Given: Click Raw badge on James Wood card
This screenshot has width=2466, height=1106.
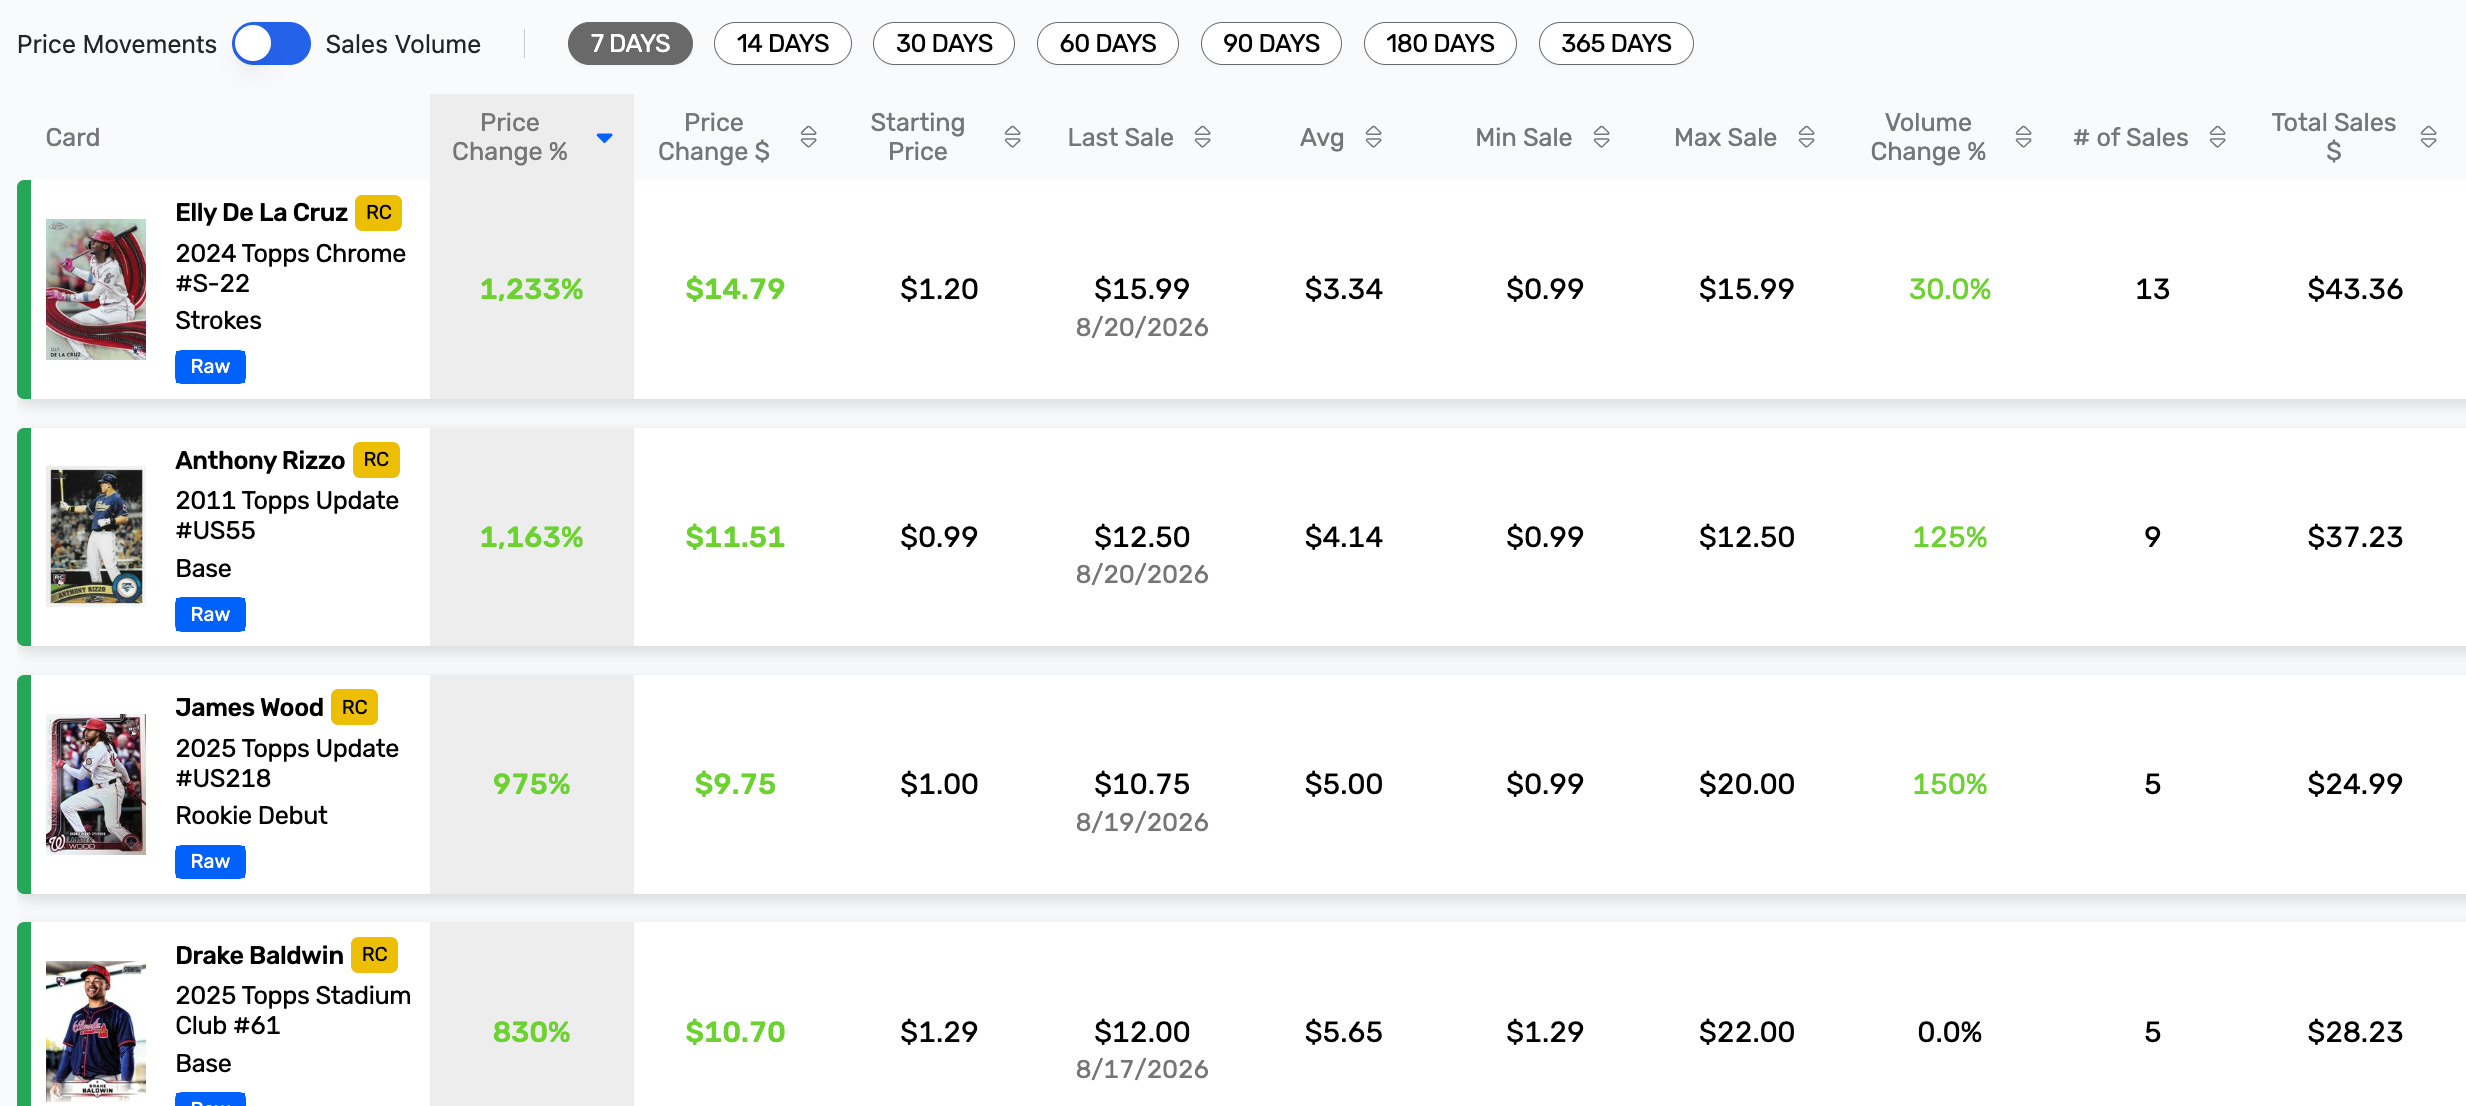Looking at the screenshot, I should [x=210, y=862].
